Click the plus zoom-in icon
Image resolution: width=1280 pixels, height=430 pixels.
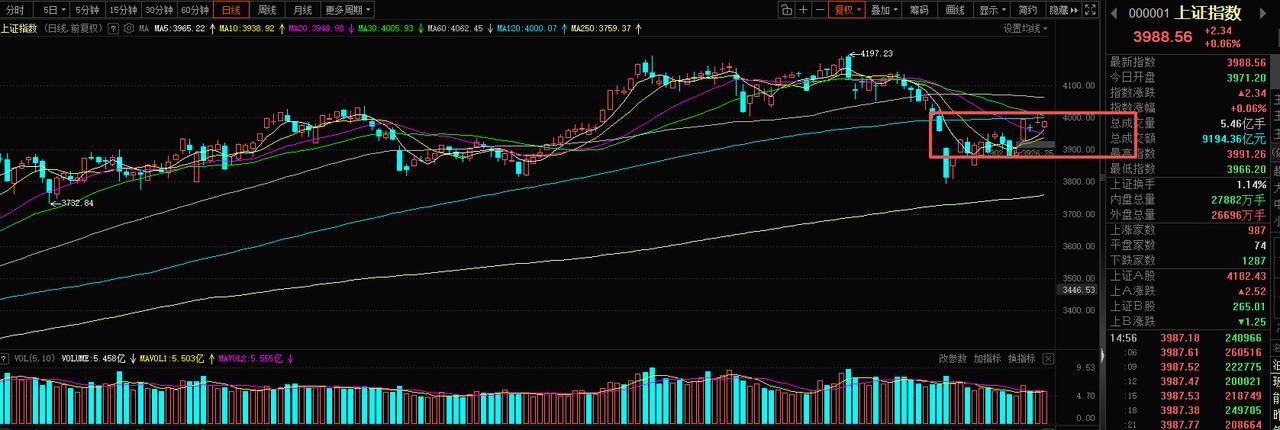tap(804, 10)
